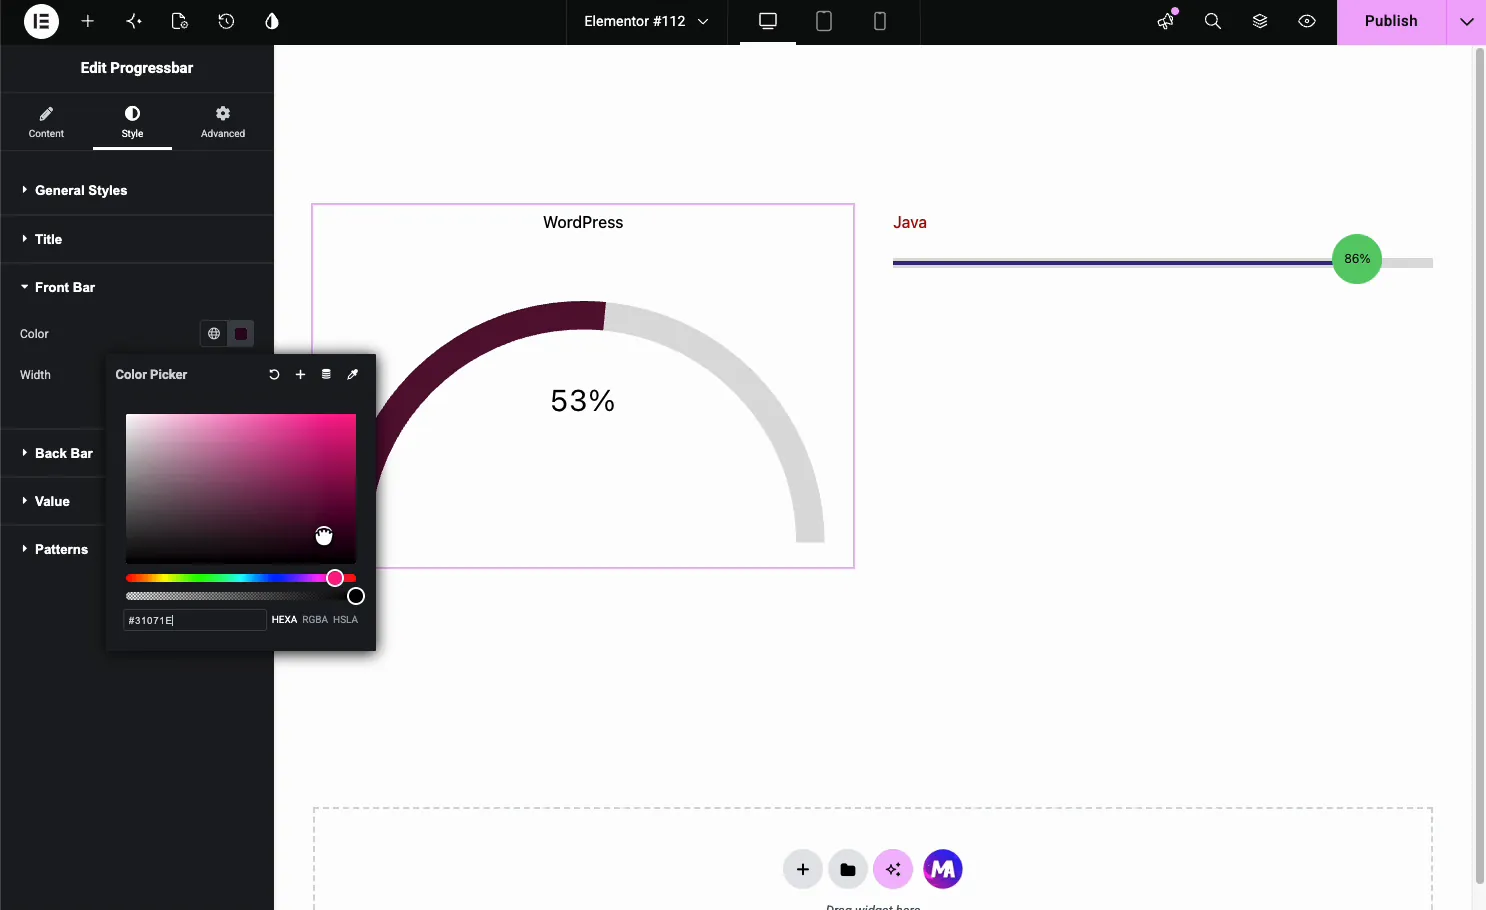Switch to tablet view icon
The height and width of the screenshot is (910, 1486).
pyautogui.click(x=824, y=21)
